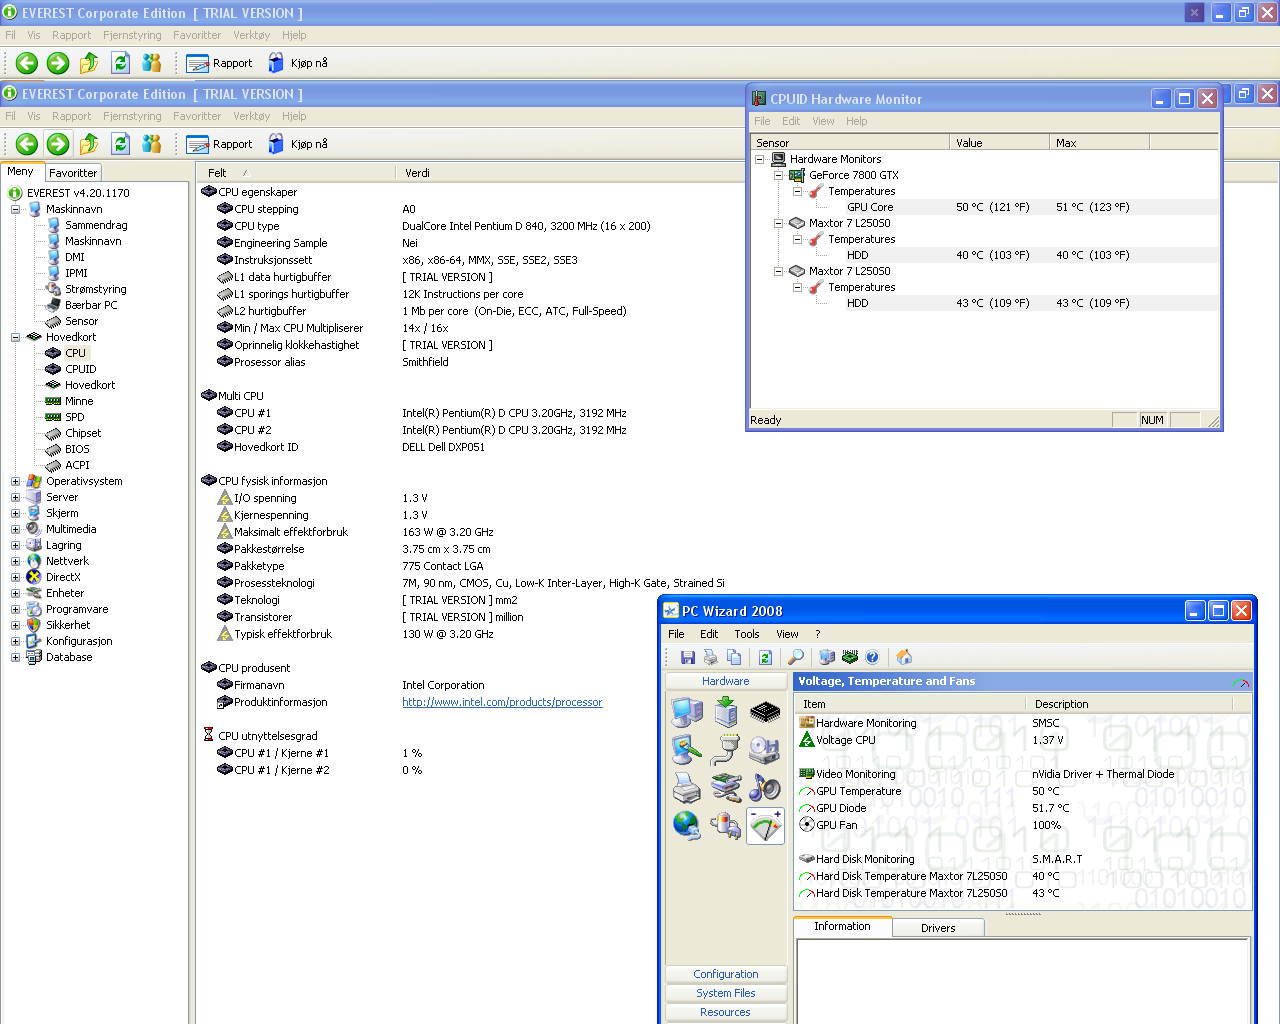Viewport: 1280px width, 1024px height.
Task: Click the up-level arrow in front EVEREST toolbar
Action: coord(89,144)
